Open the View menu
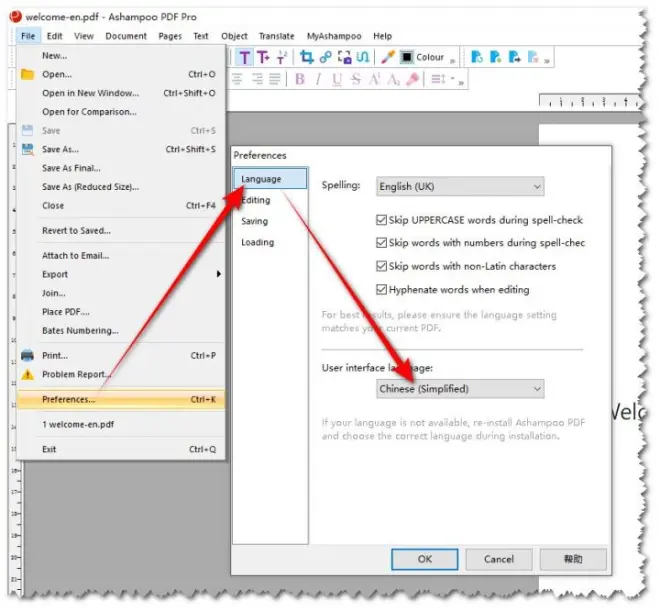The image size is (660, 611). tap(84, 36)
